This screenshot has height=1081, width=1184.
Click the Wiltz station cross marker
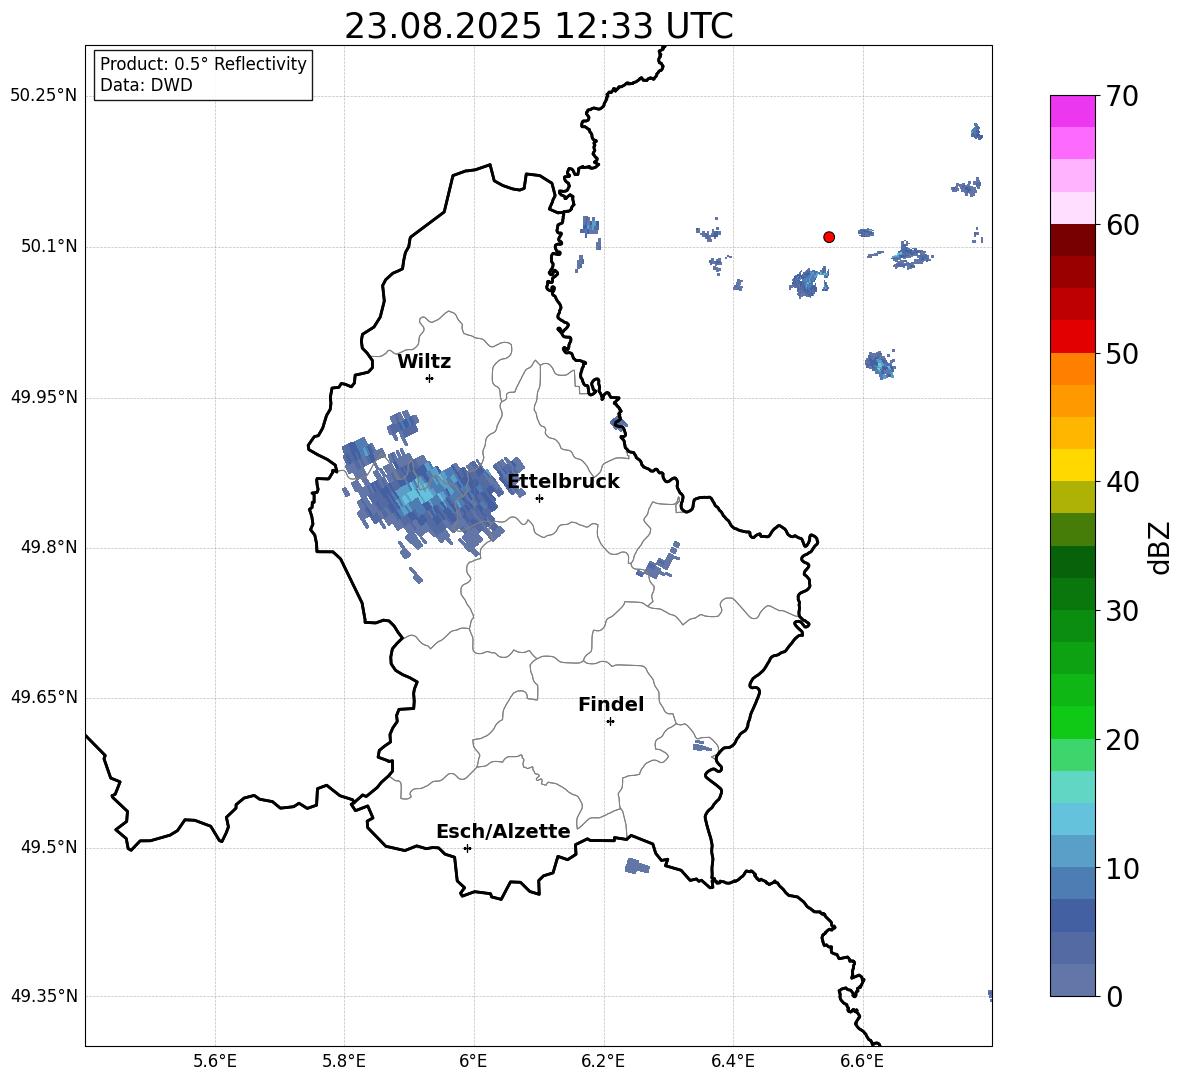pos(430,379)
